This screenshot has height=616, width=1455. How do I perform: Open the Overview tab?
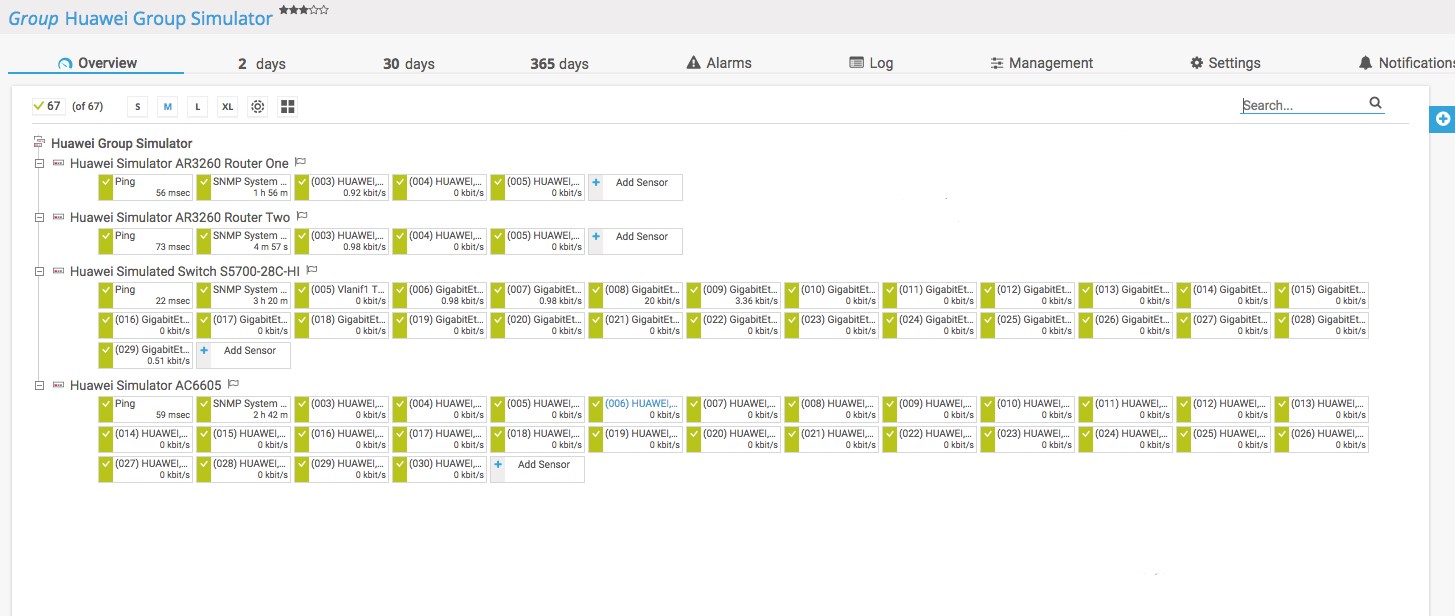(97, 63)
